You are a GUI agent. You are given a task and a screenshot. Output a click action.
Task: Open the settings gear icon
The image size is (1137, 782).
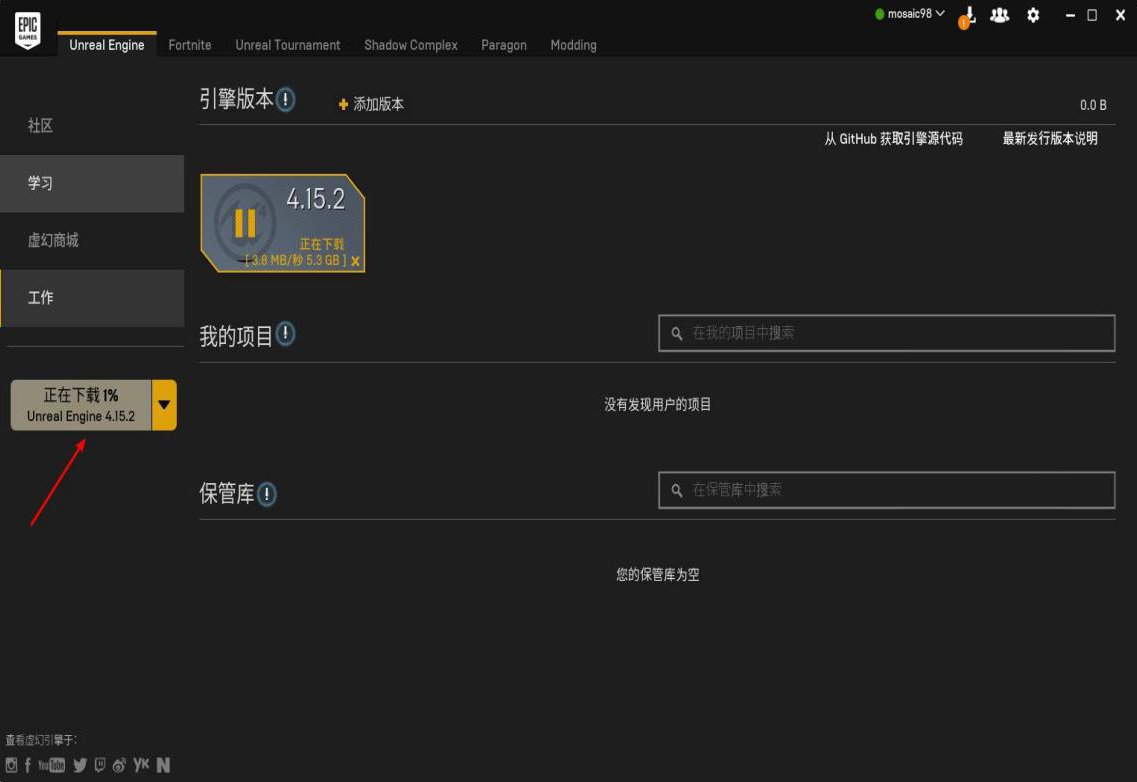1033,15
